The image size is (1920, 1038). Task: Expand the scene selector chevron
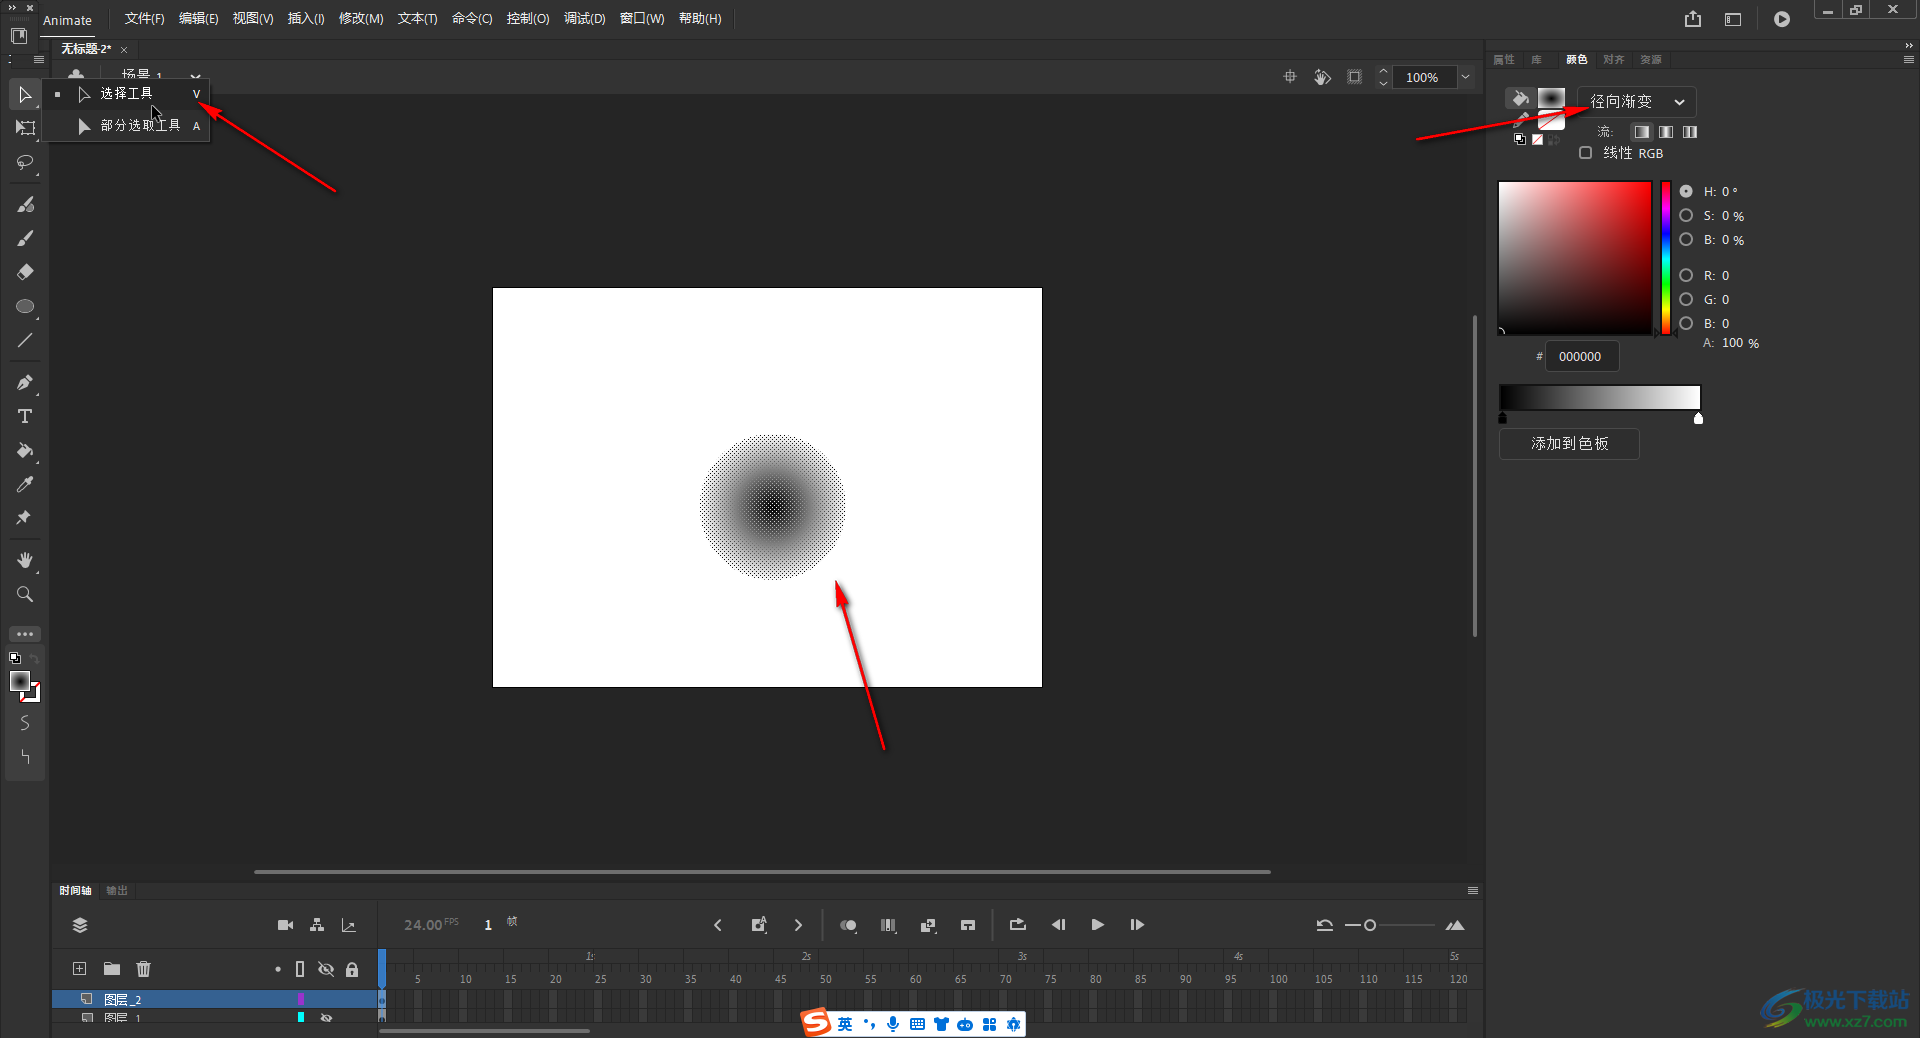coord(196,75)
